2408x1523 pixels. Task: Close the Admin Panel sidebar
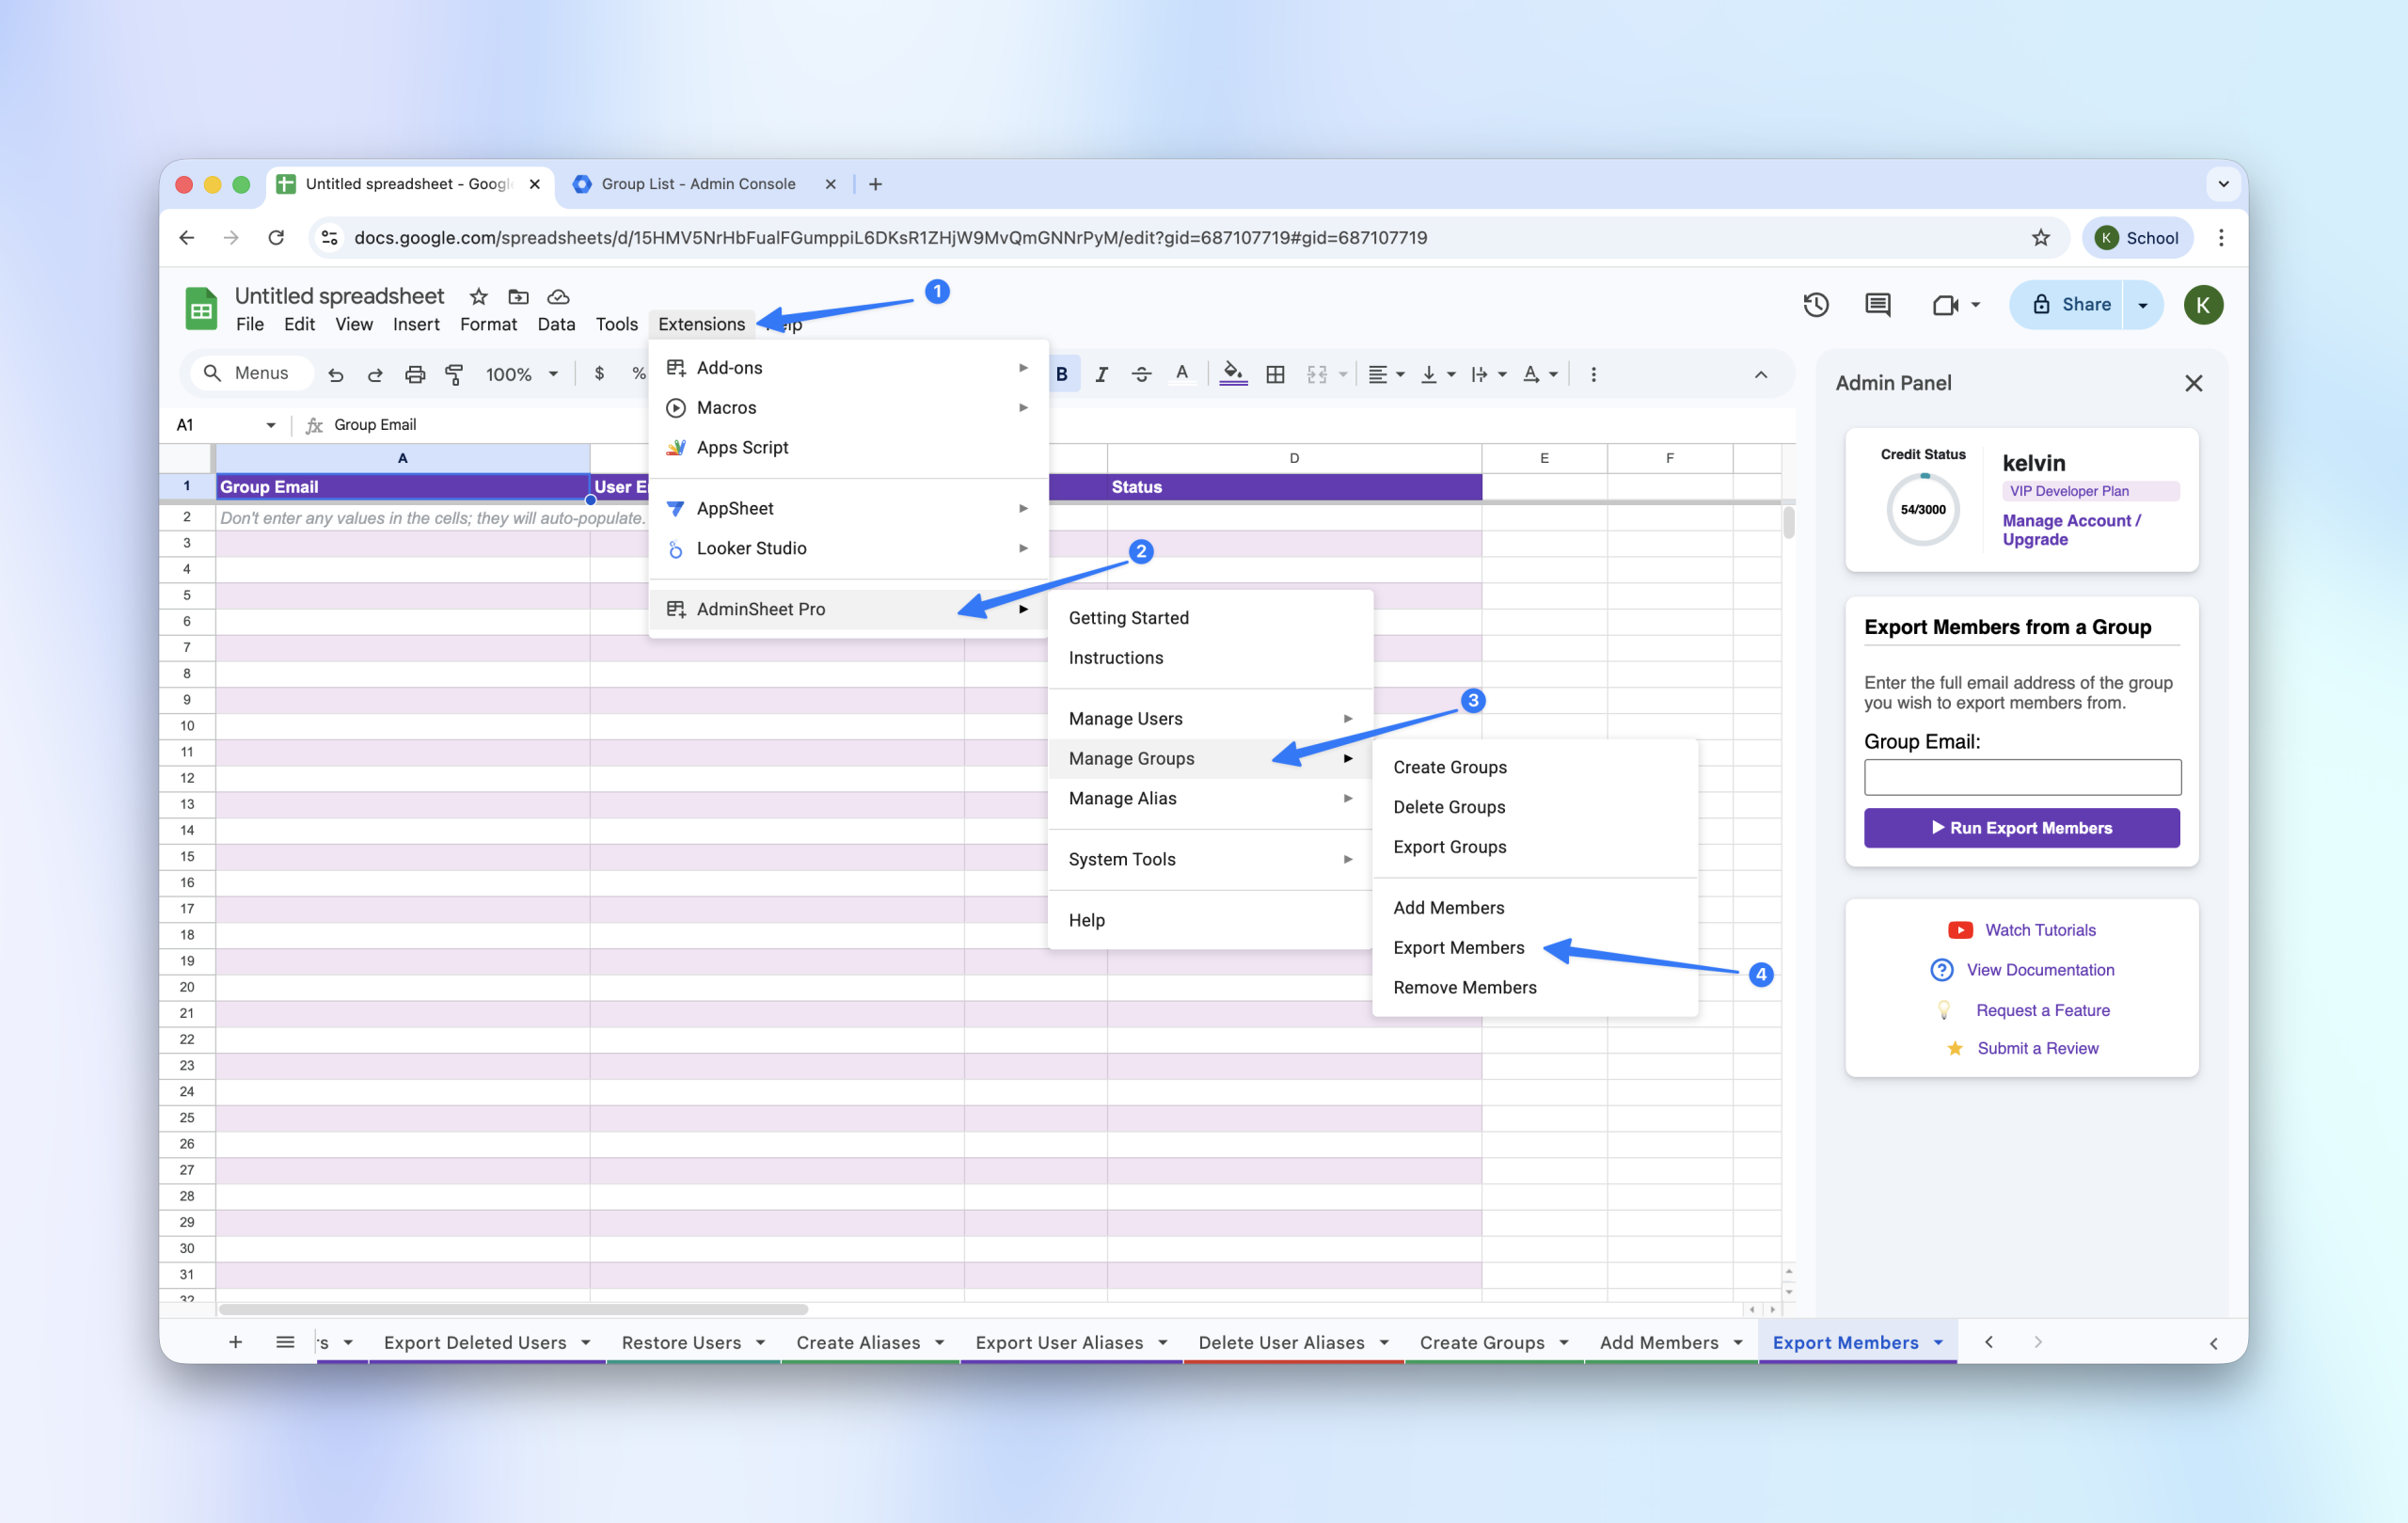point(2193,383)
